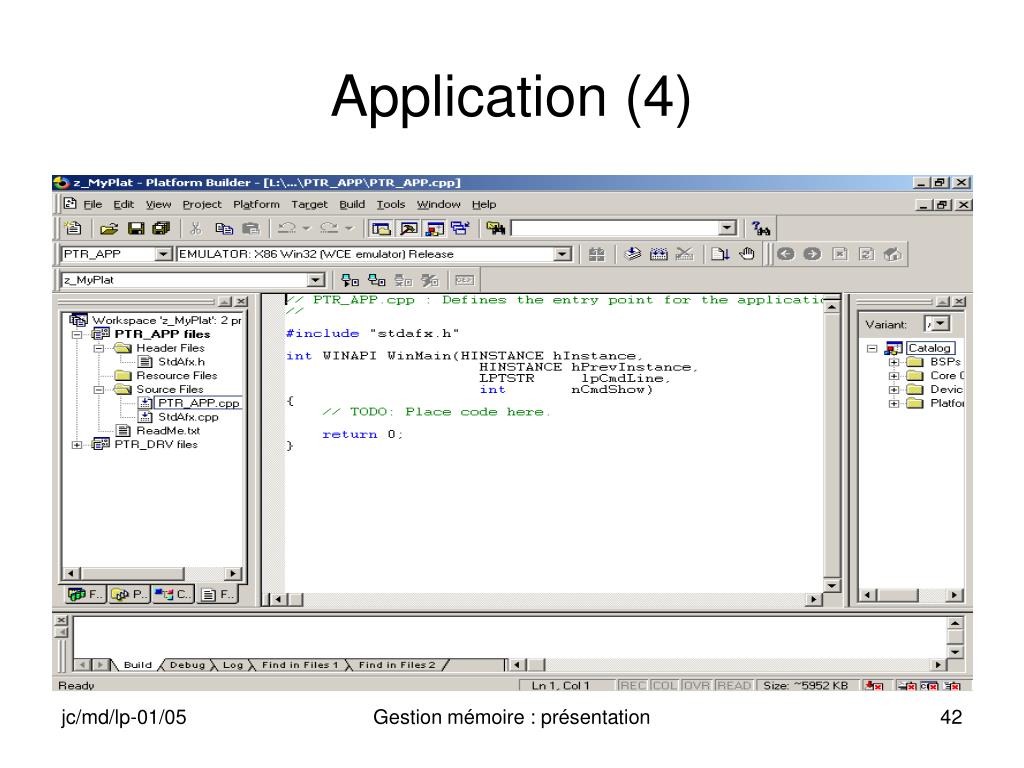Expand the BSPs catalog folder
The width and height of the screenshot is (1024, 768).
point(894,362)
